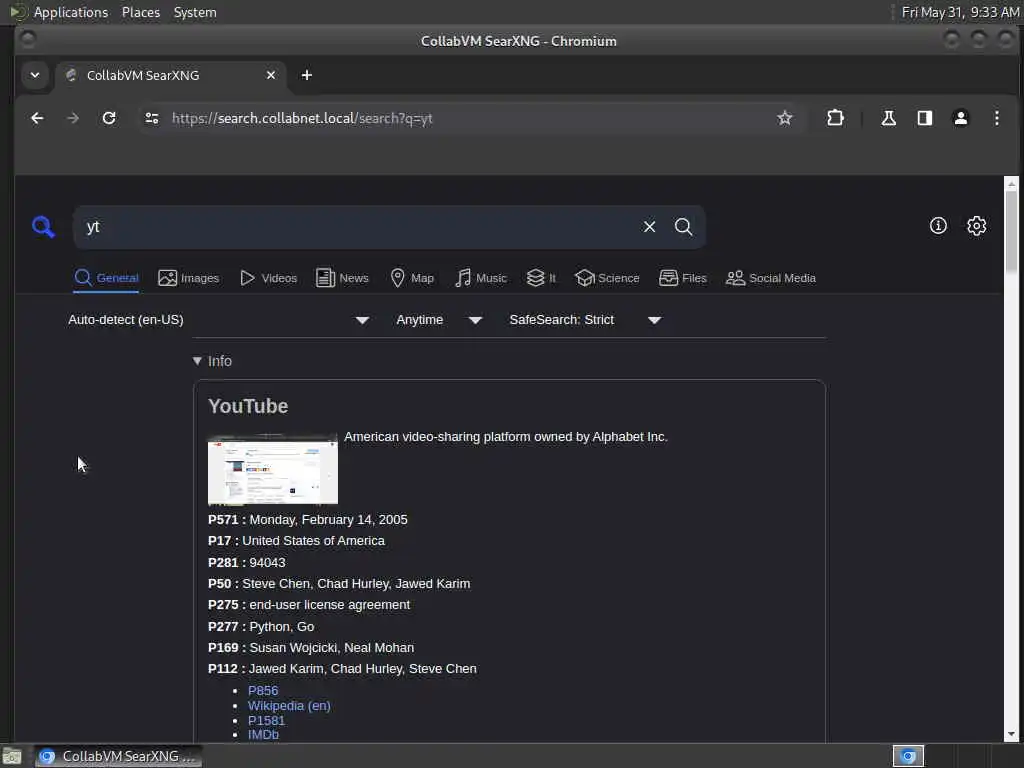The height and width of the screenshot is (768, 1024).
Task: View site information icon in address bar
Action: tap(152, 118)
